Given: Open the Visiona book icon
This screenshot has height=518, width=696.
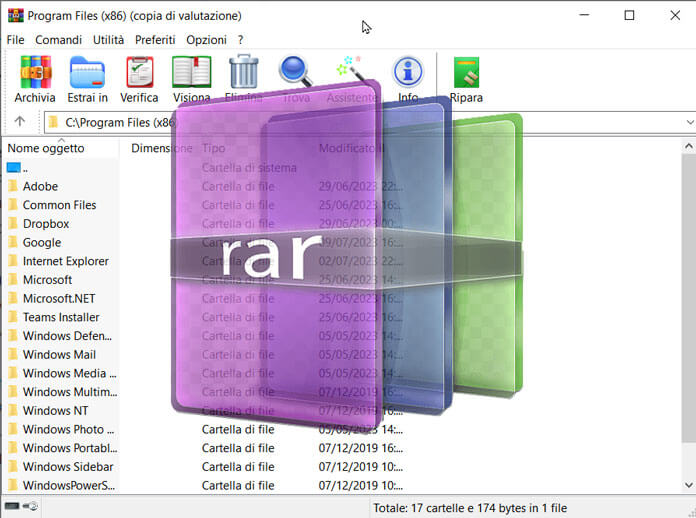Looking at the screenshot, I should pos(191,72).
